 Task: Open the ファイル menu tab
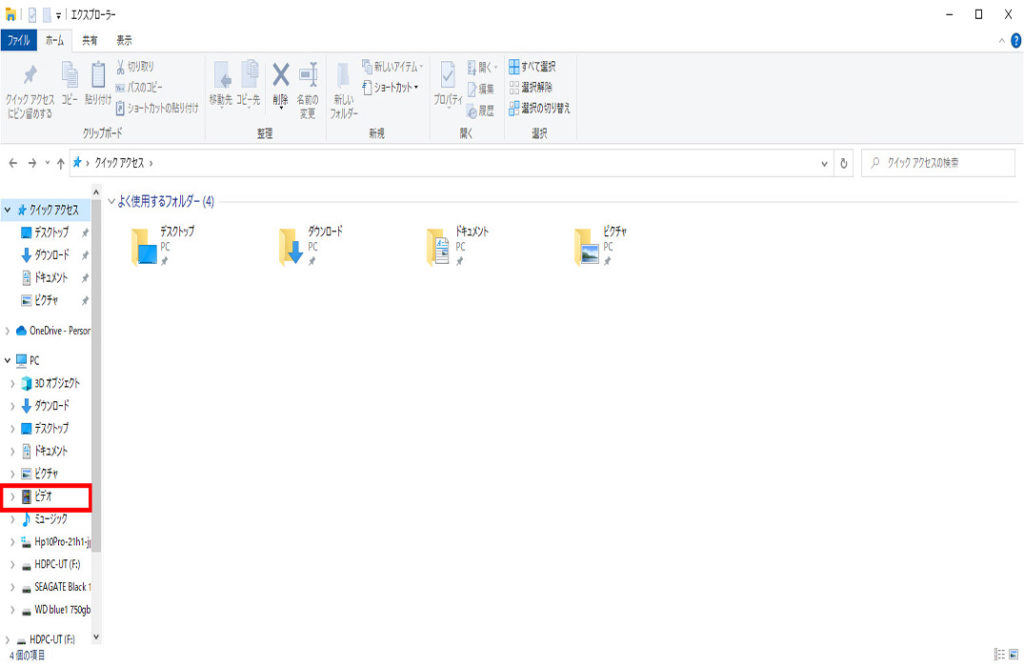tap(19, 40)
